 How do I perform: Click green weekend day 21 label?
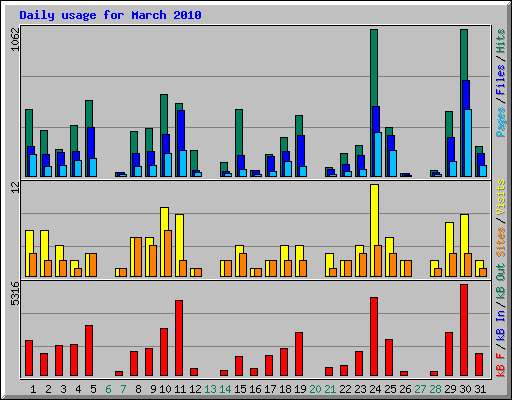pos(330,389)
